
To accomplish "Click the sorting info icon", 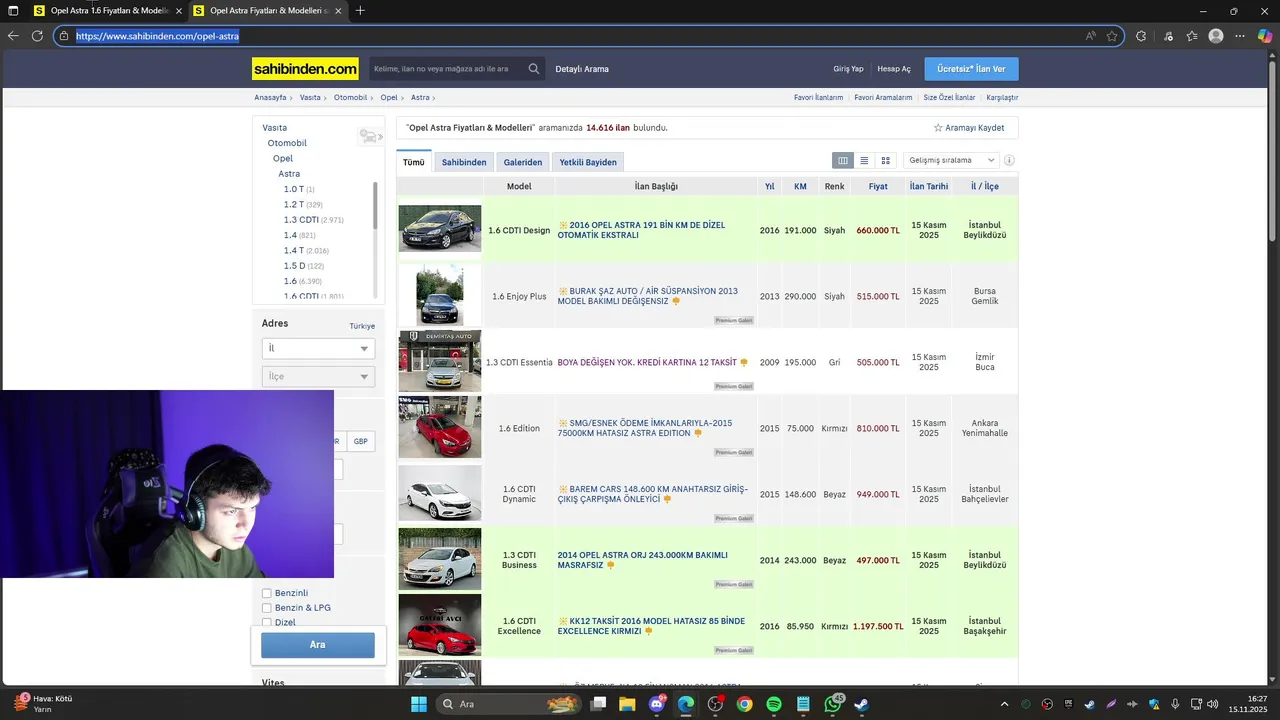I will click(x=1009, y=160).
